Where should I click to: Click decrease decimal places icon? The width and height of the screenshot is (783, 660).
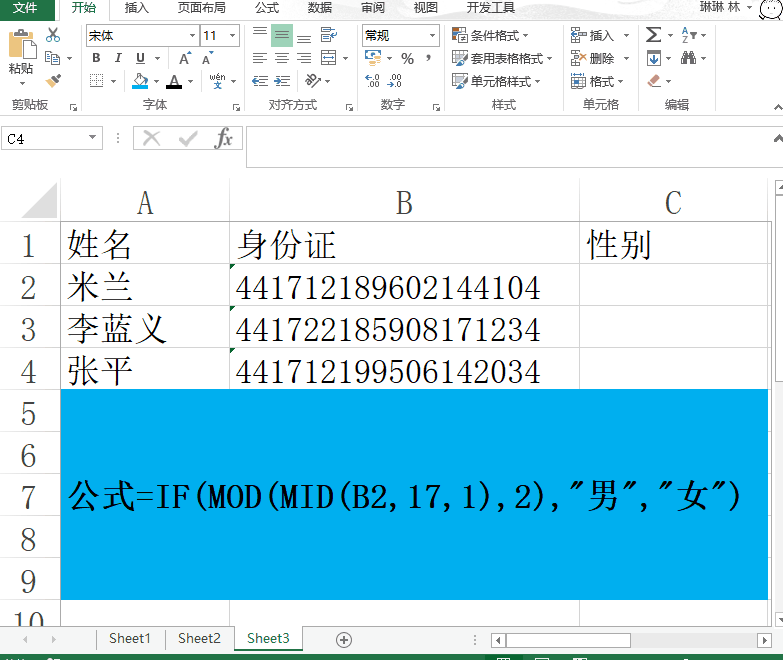coord(394,80)
